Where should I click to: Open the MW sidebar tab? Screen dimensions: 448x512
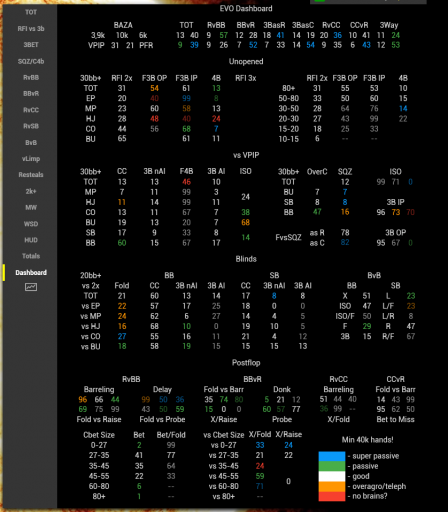[31, 207]
